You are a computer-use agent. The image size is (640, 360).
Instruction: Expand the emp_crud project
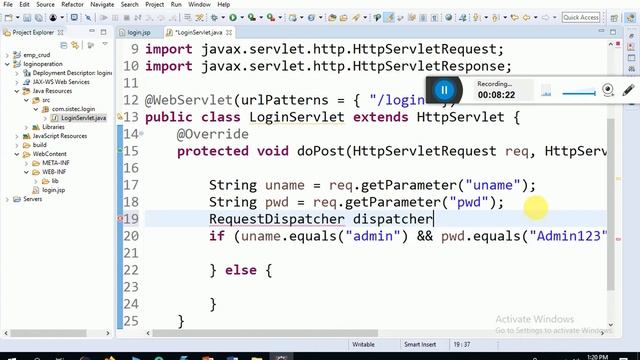click(7, 55)
